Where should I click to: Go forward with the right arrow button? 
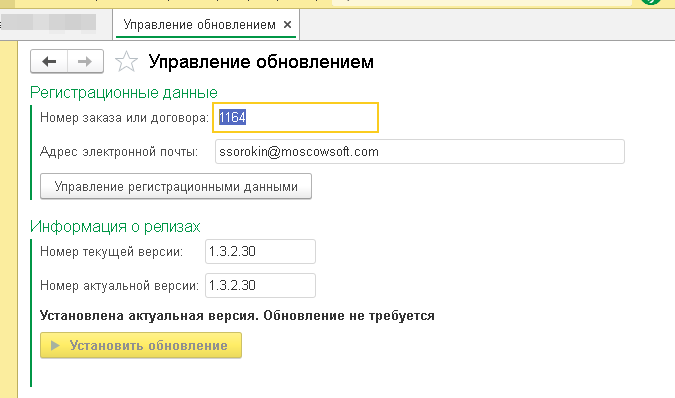85,62
